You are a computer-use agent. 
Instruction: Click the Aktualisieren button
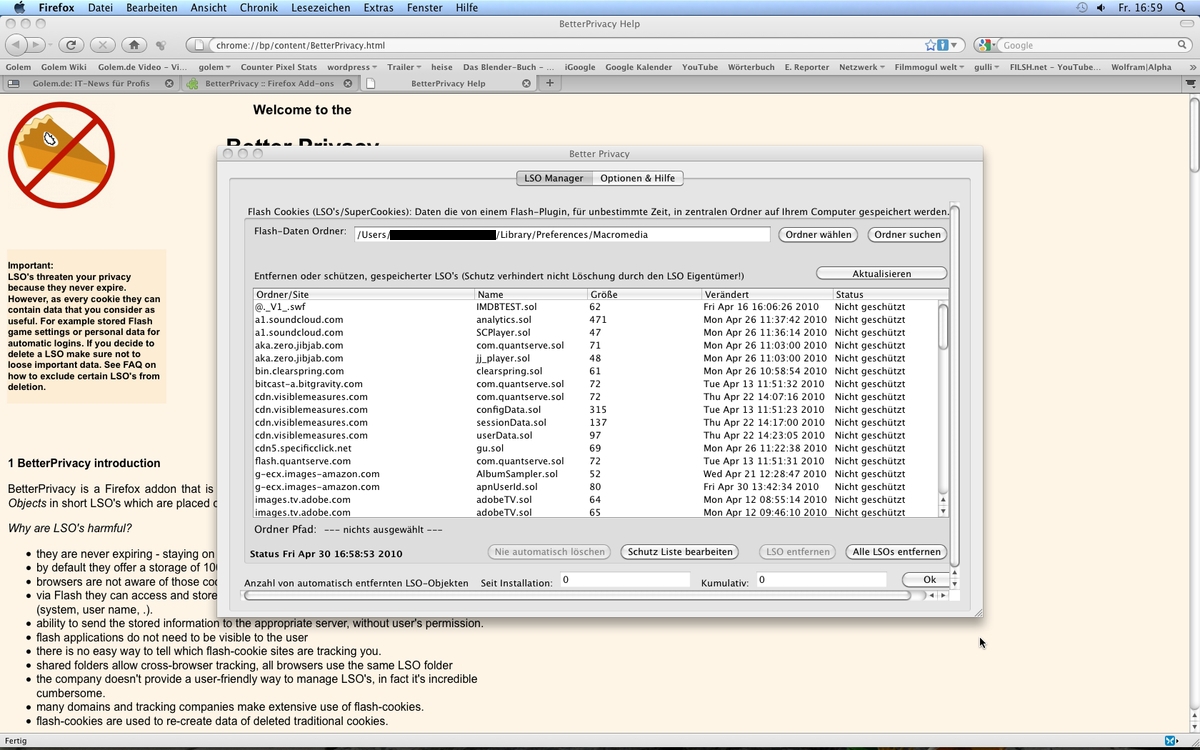881,273
